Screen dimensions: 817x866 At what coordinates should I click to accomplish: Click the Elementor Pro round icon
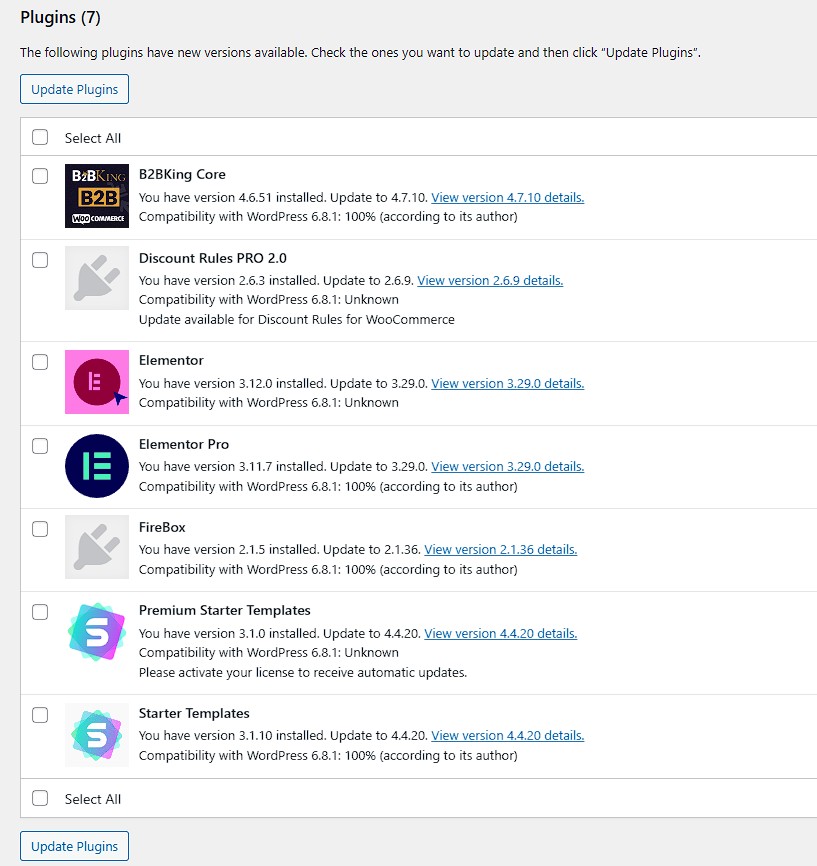click(97, 466)
